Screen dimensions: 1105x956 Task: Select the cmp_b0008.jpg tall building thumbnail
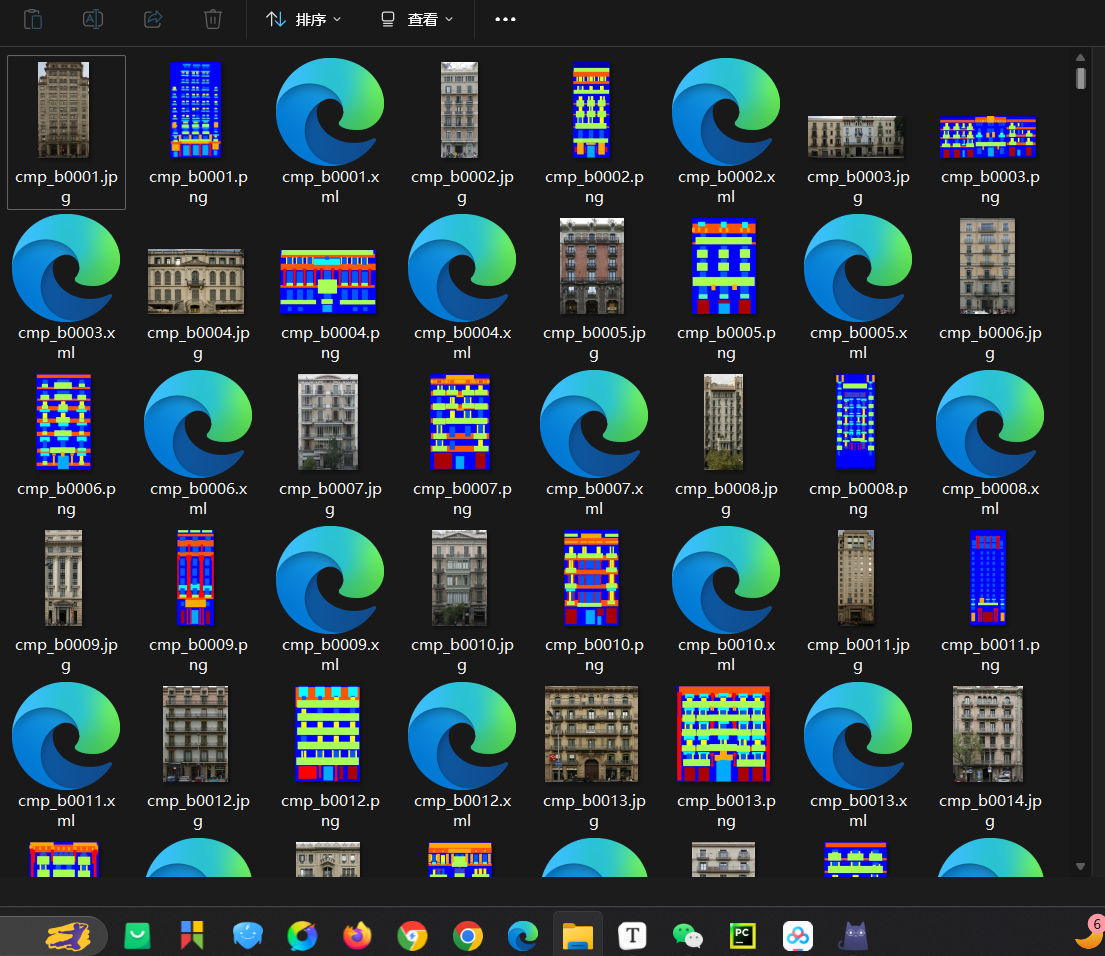(723, 422)
